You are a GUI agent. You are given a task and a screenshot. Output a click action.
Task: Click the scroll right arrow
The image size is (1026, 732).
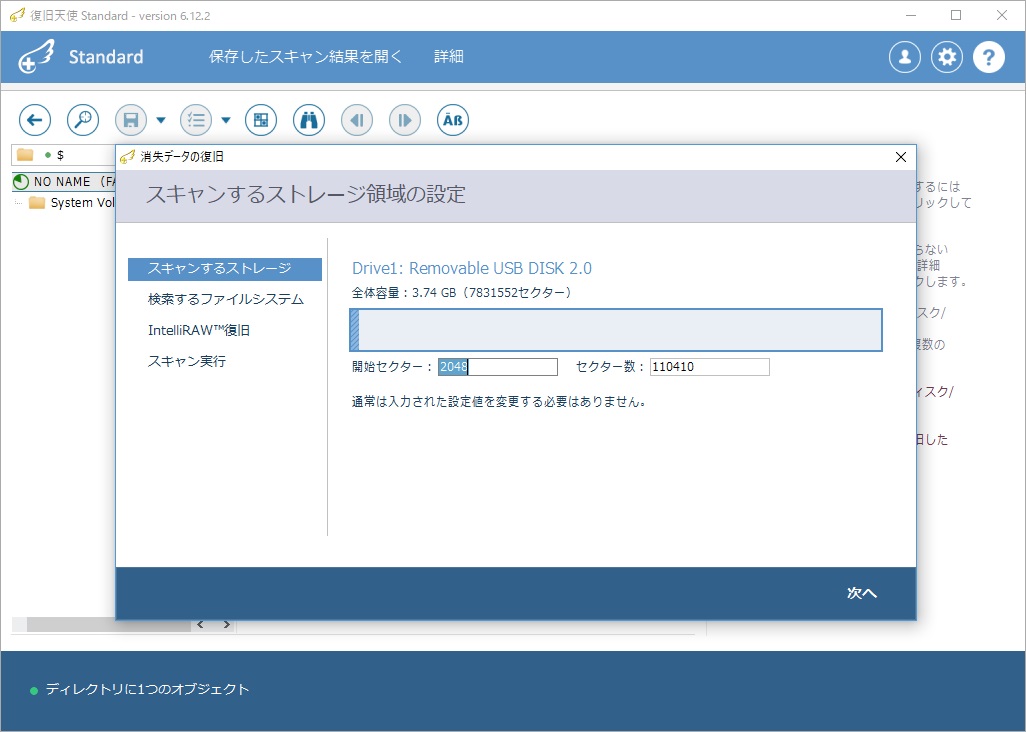(x=226, y=625)
